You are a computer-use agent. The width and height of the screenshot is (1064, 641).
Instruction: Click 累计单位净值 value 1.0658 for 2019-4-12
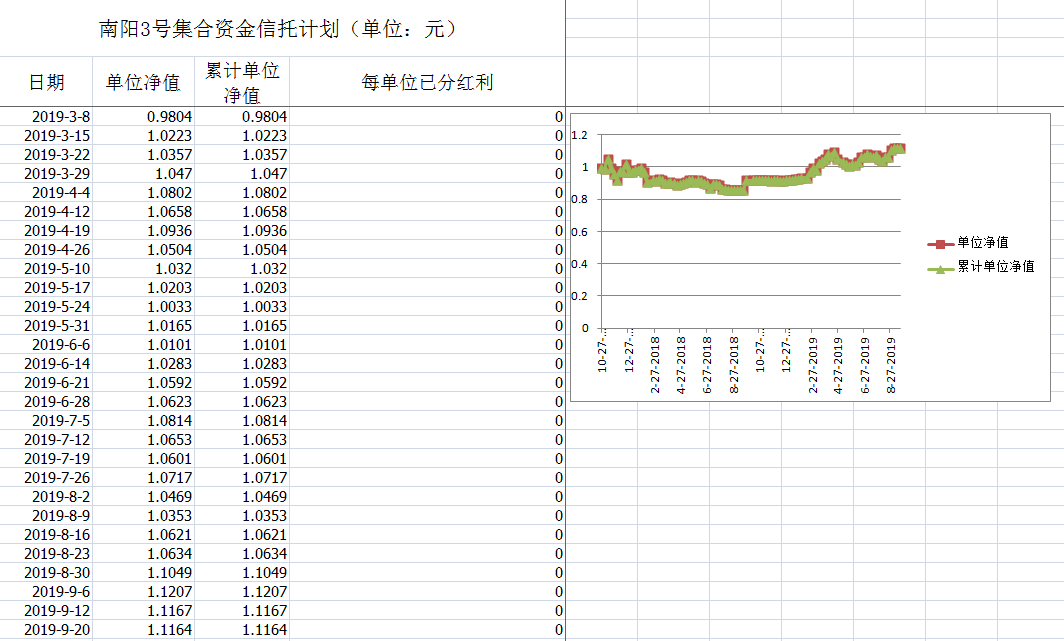tap(242, 212)
